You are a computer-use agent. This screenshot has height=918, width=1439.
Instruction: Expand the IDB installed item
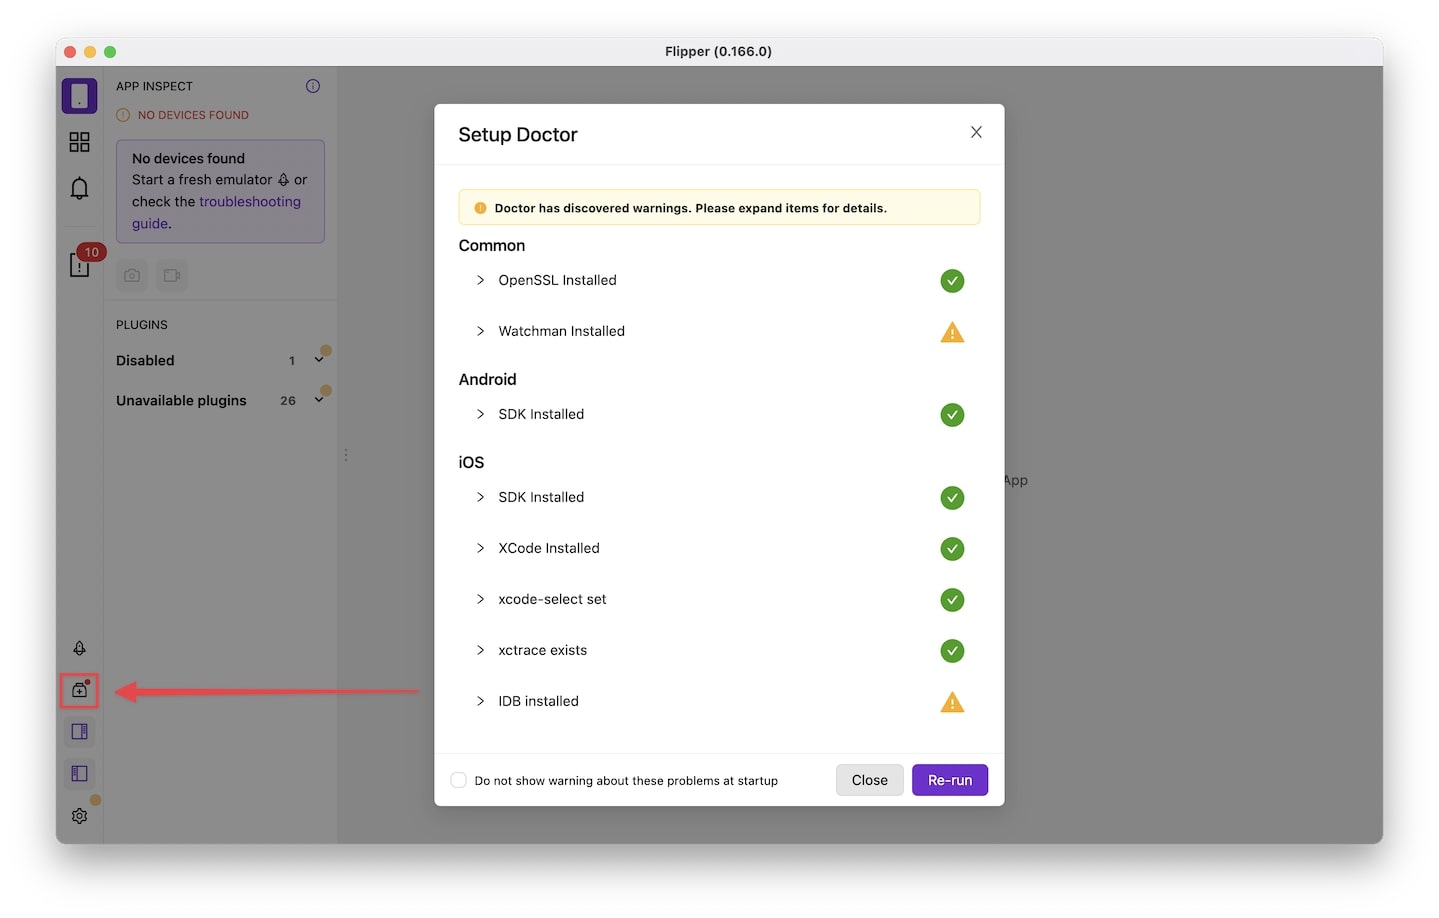[x=480, y=701]
